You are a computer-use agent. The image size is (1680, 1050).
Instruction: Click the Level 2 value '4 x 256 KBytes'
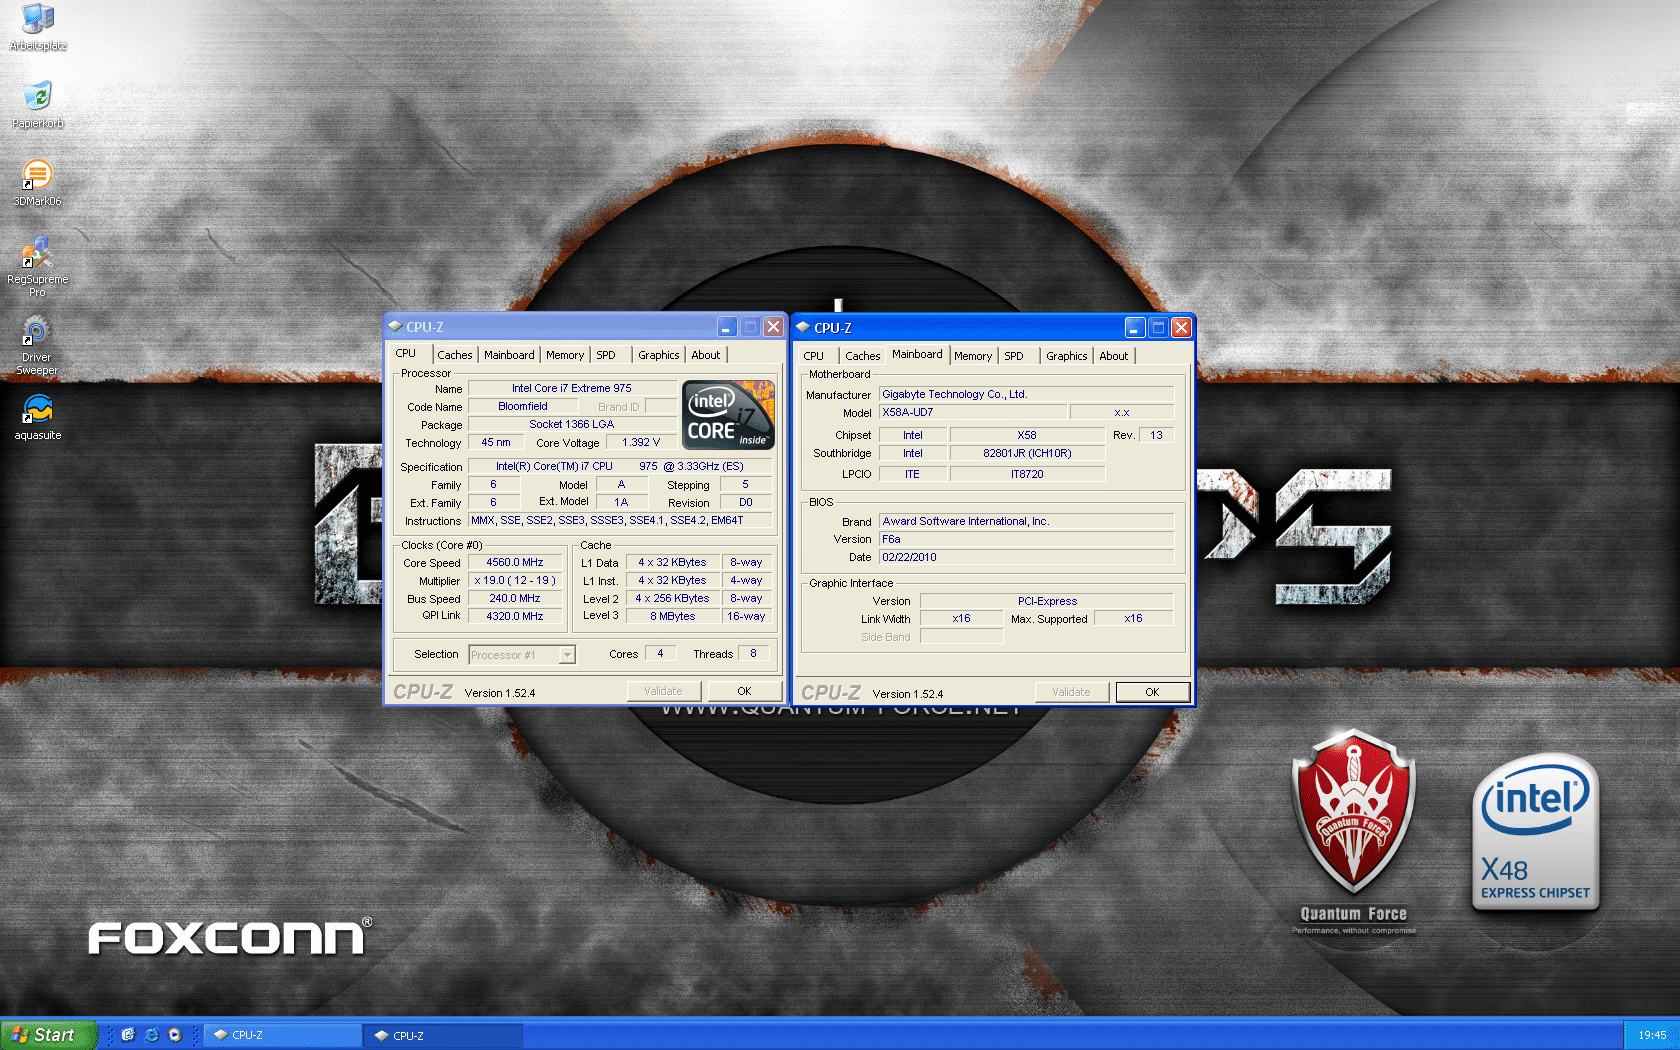673,598
